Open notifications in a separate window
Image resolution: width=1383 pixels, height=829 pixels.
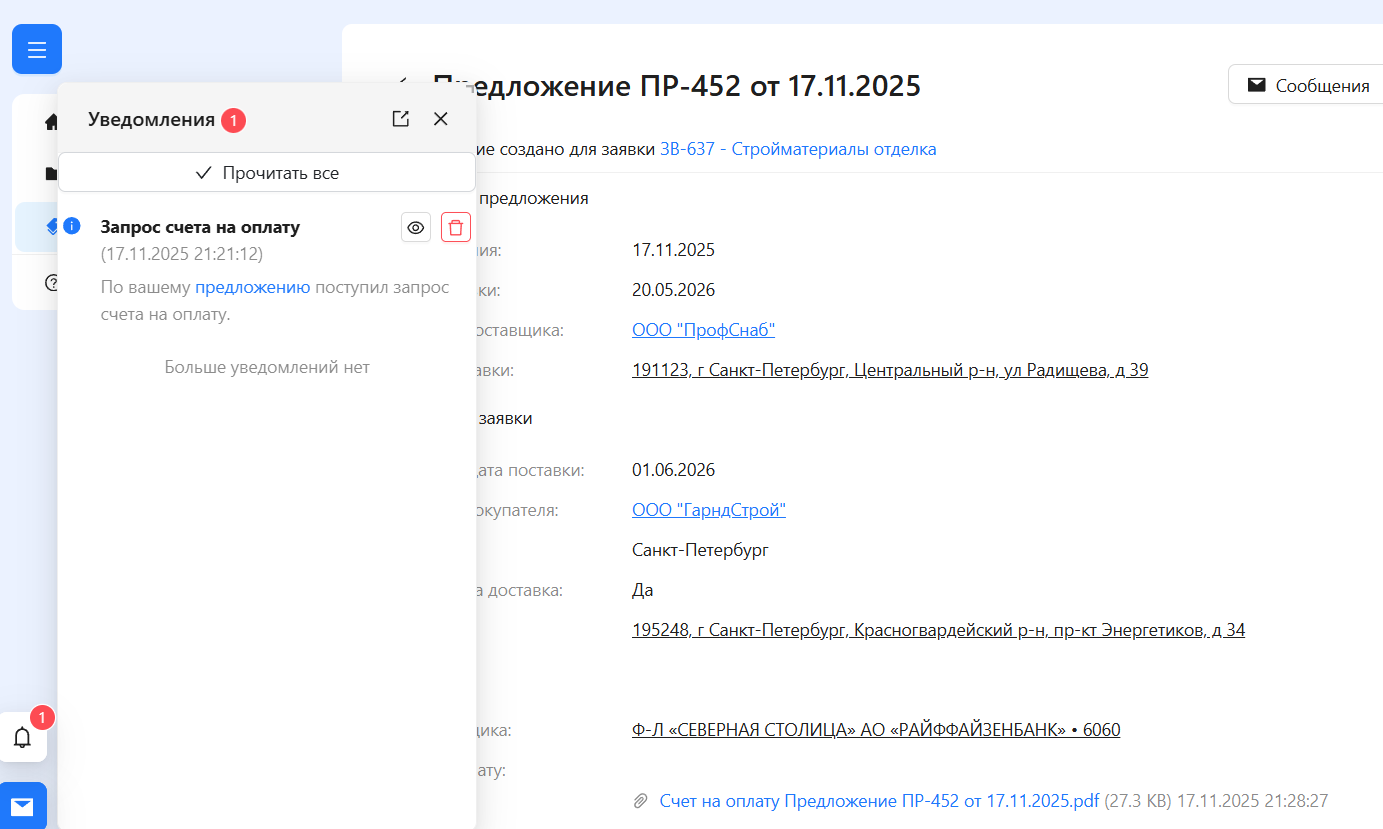point(401,119)
